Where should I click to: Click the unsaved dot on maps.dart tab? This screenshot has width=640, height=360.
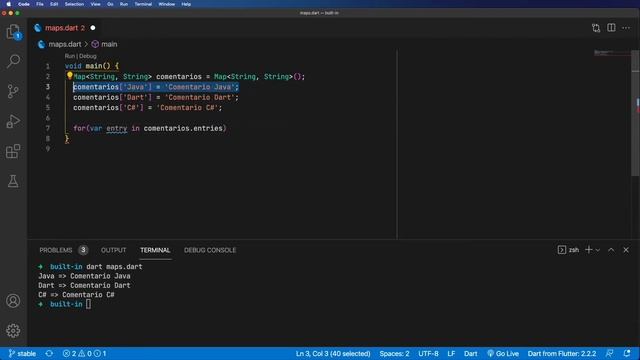pyautogui.click(x=93, y=28)
